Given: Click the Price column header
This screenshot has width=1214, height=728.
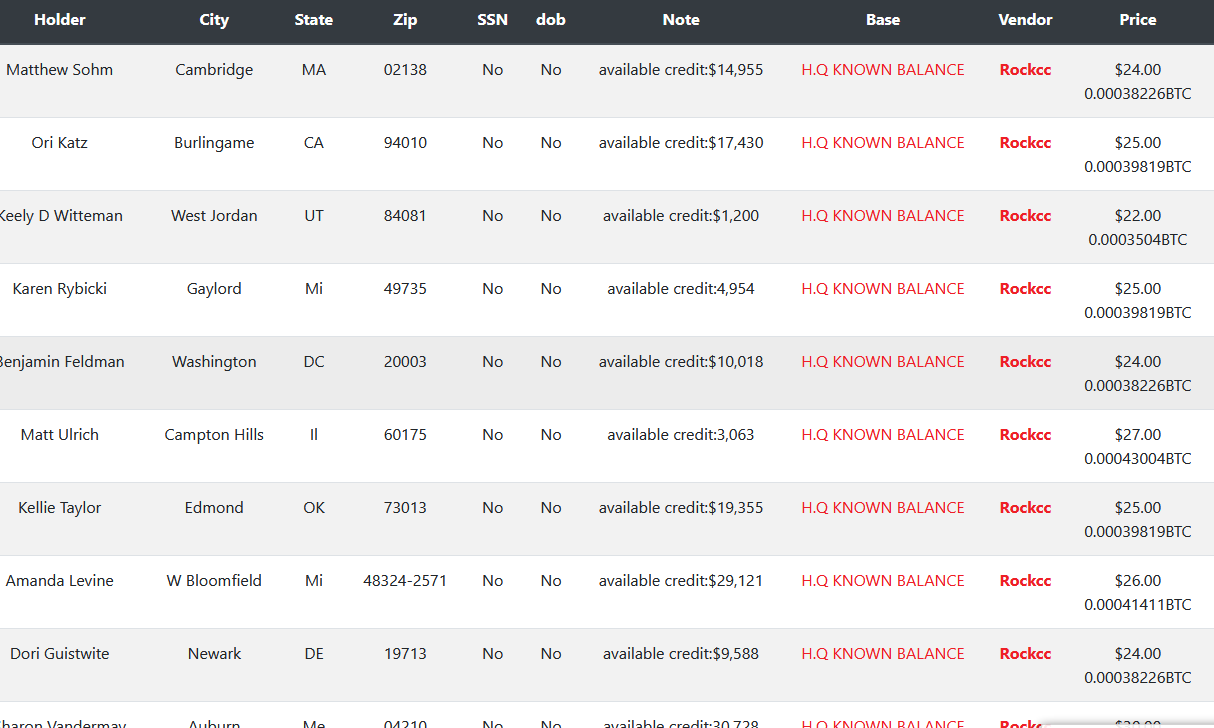Looking at the screenshot, I should [1138, 20].
